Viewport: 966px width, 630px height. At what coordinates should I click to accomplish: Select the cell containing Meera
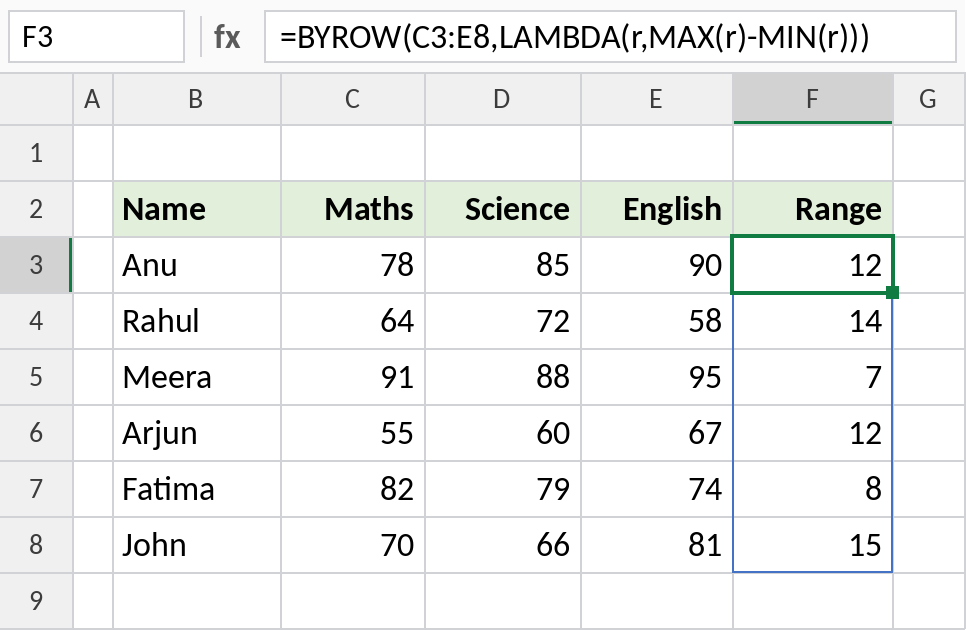[197, 377]
